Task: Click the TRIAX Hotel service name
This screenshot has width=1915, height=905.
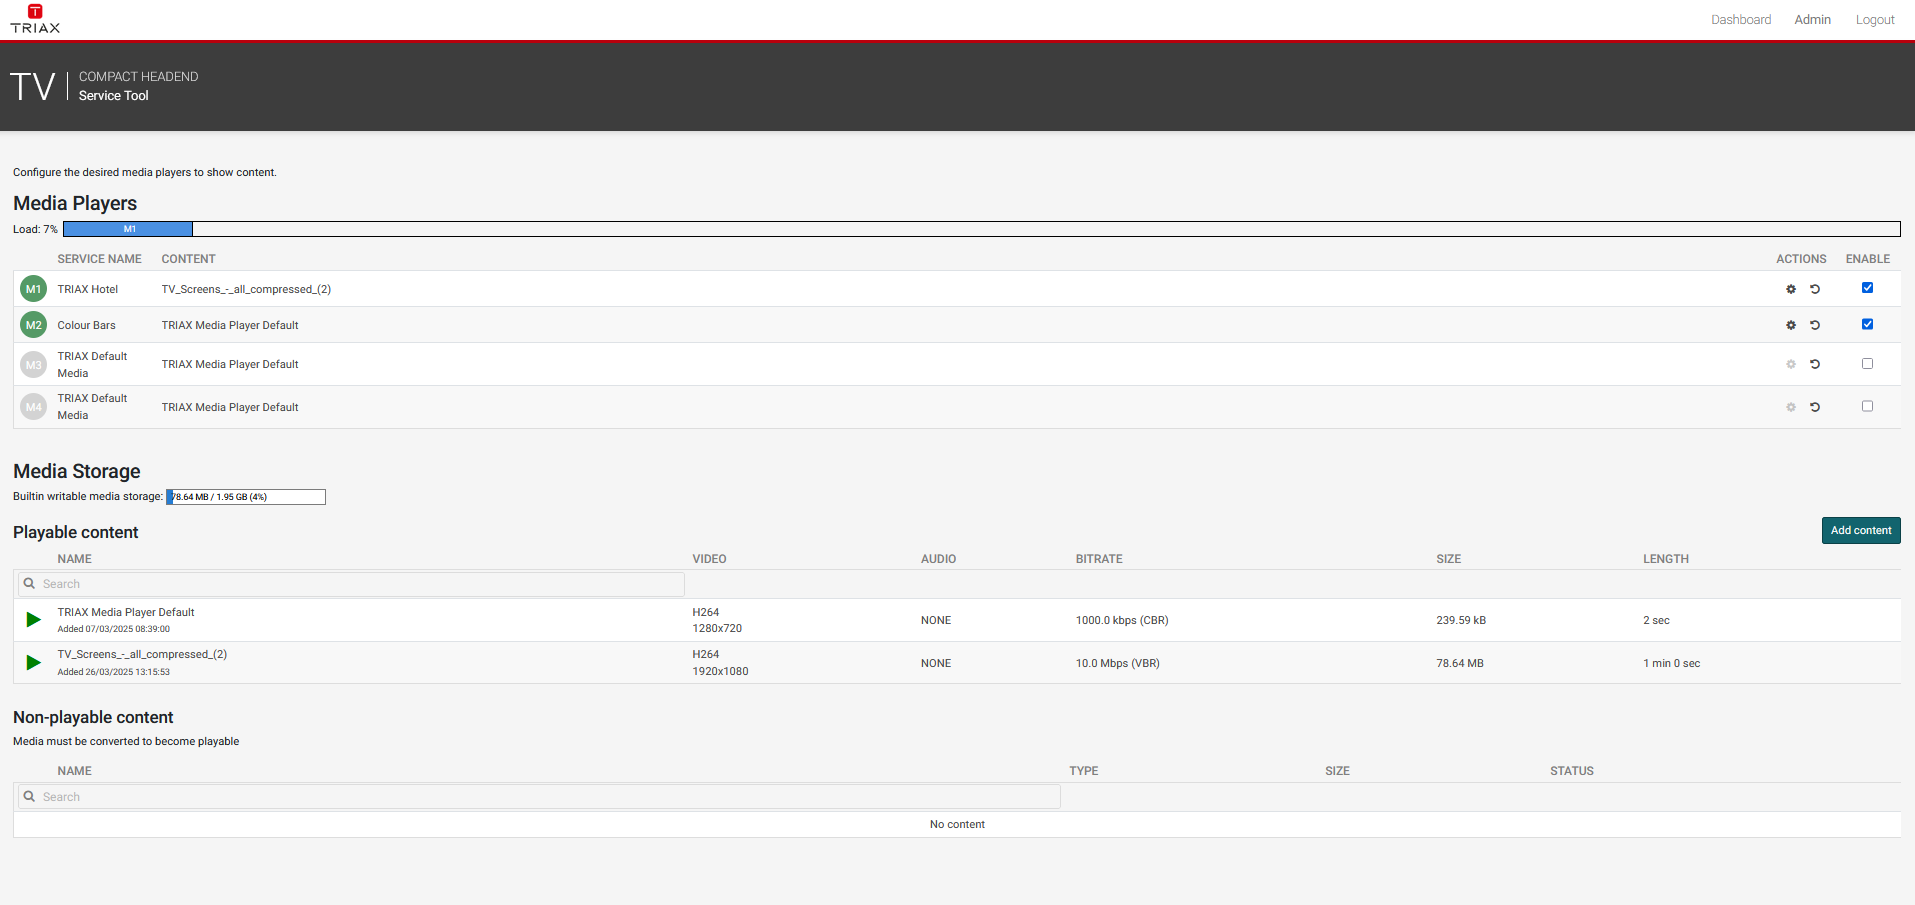Action: pyautogui.click(x=87, y=289)
